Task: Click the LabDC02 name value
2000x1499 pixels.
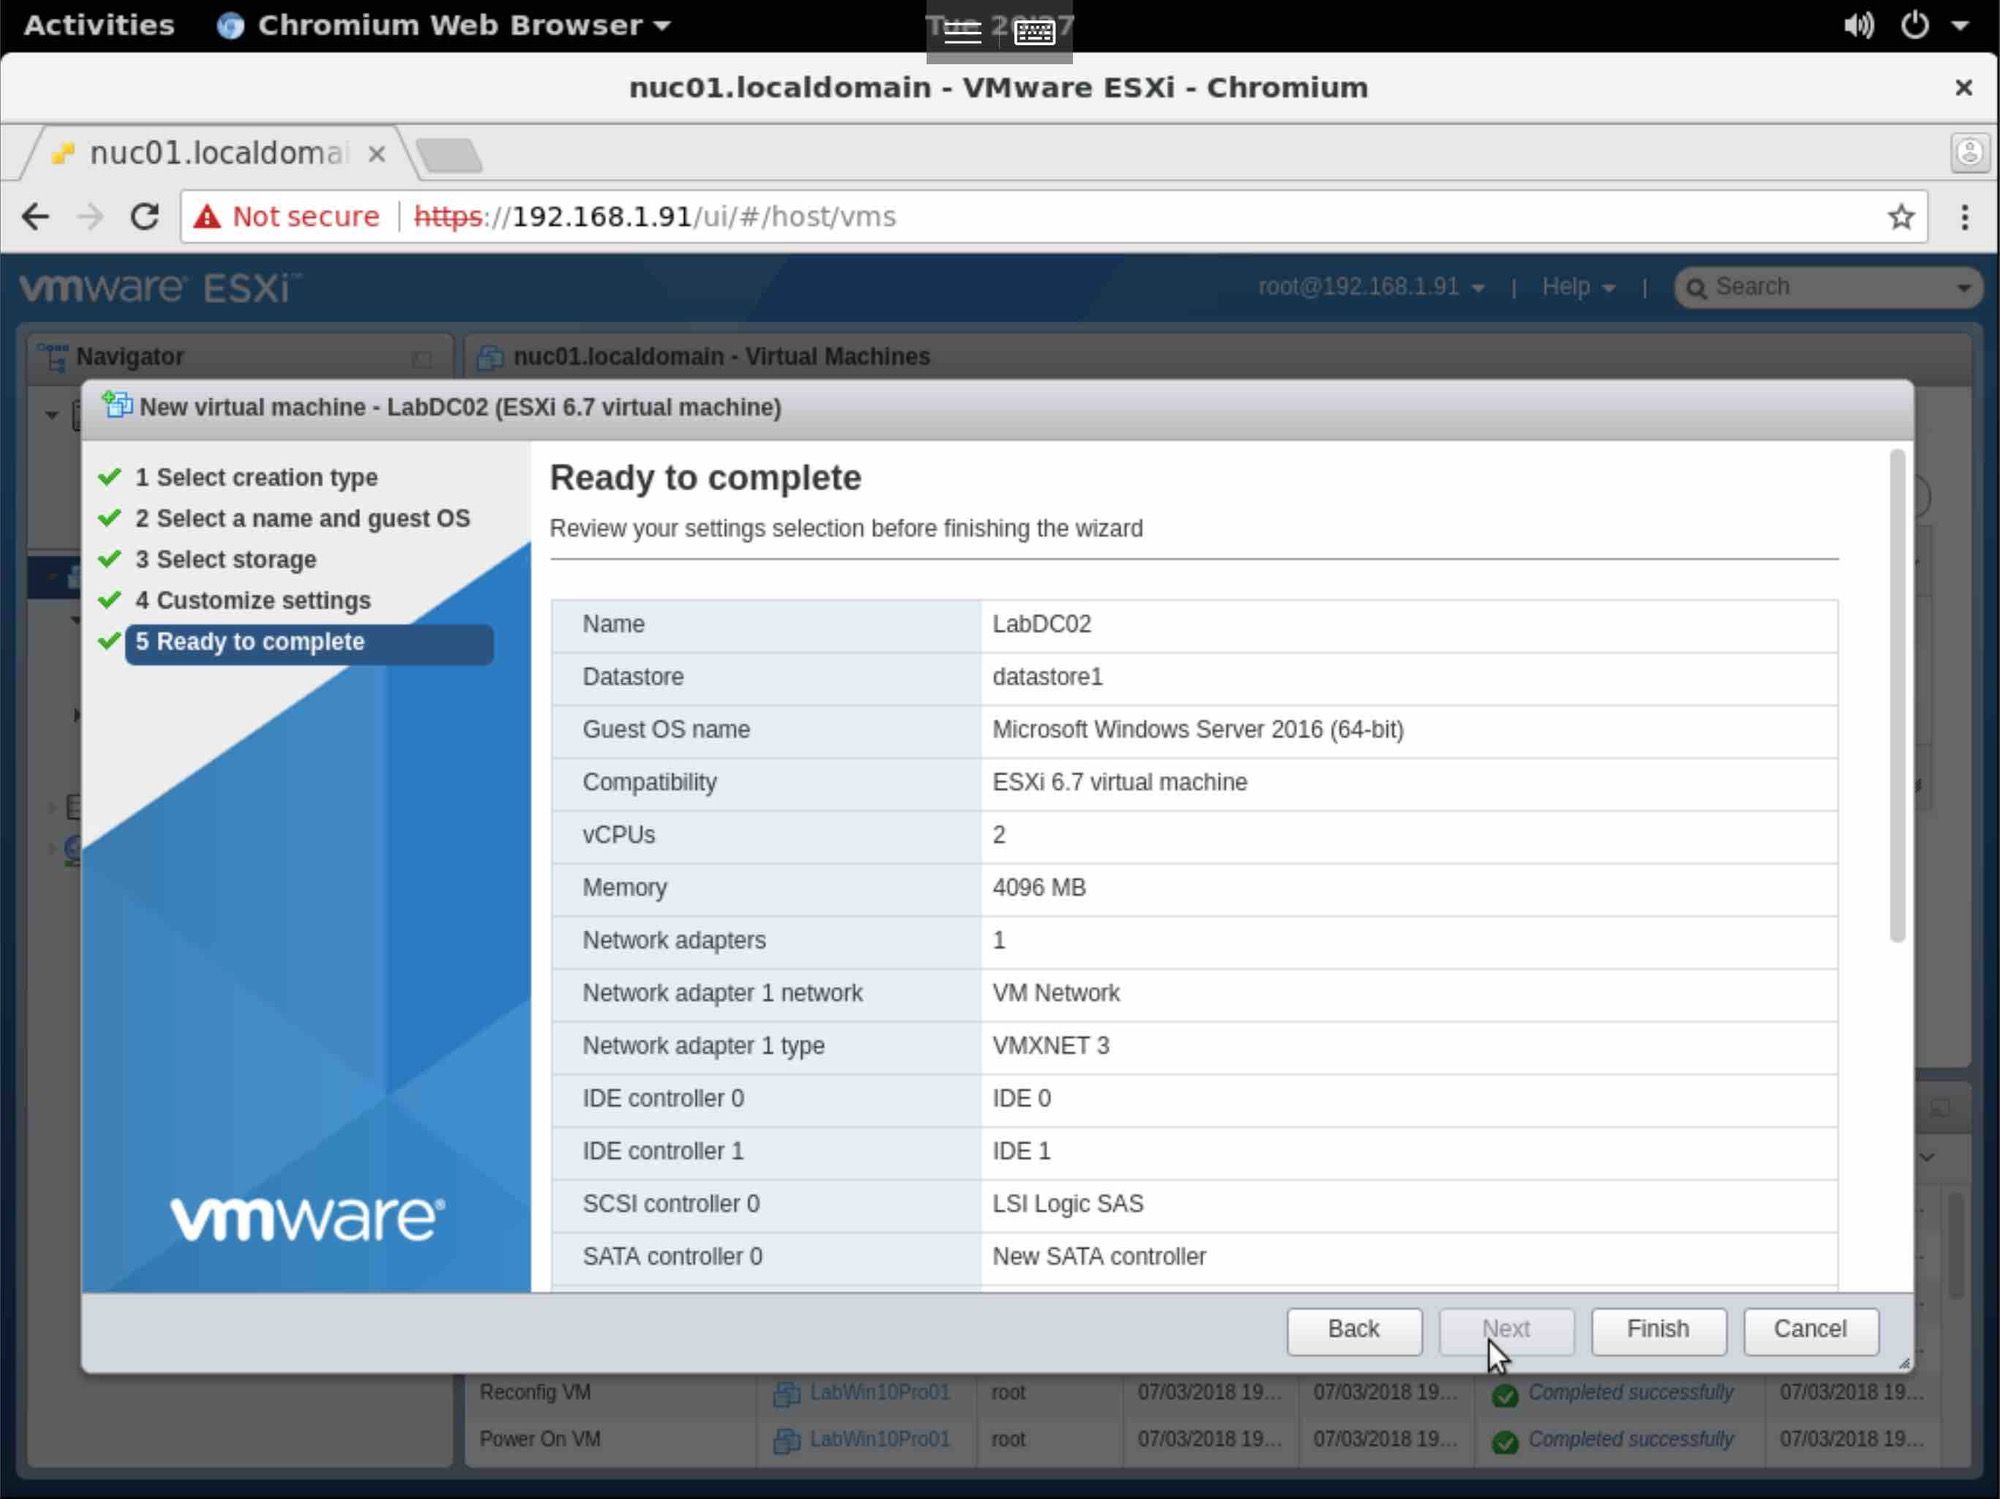Action: point(1041,624)
